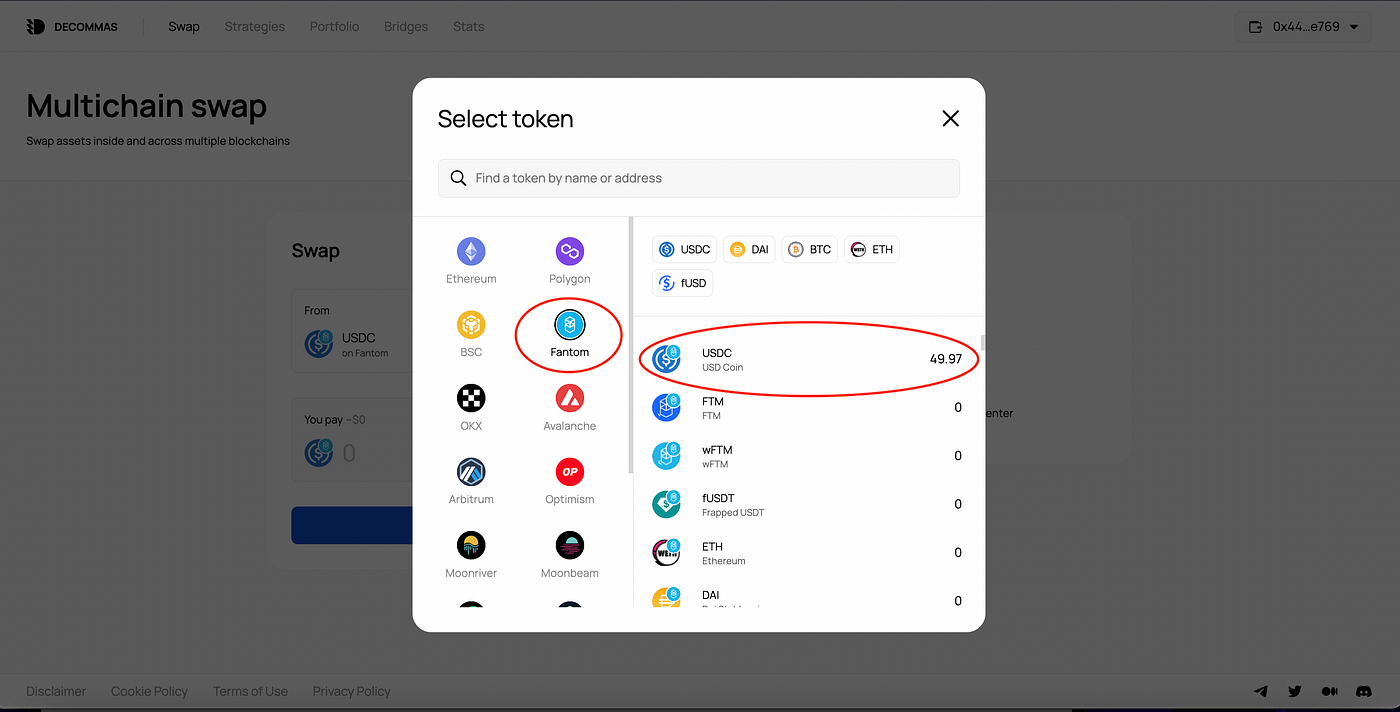
Task: Choose the FTM token row
Action: coord(808,408)
